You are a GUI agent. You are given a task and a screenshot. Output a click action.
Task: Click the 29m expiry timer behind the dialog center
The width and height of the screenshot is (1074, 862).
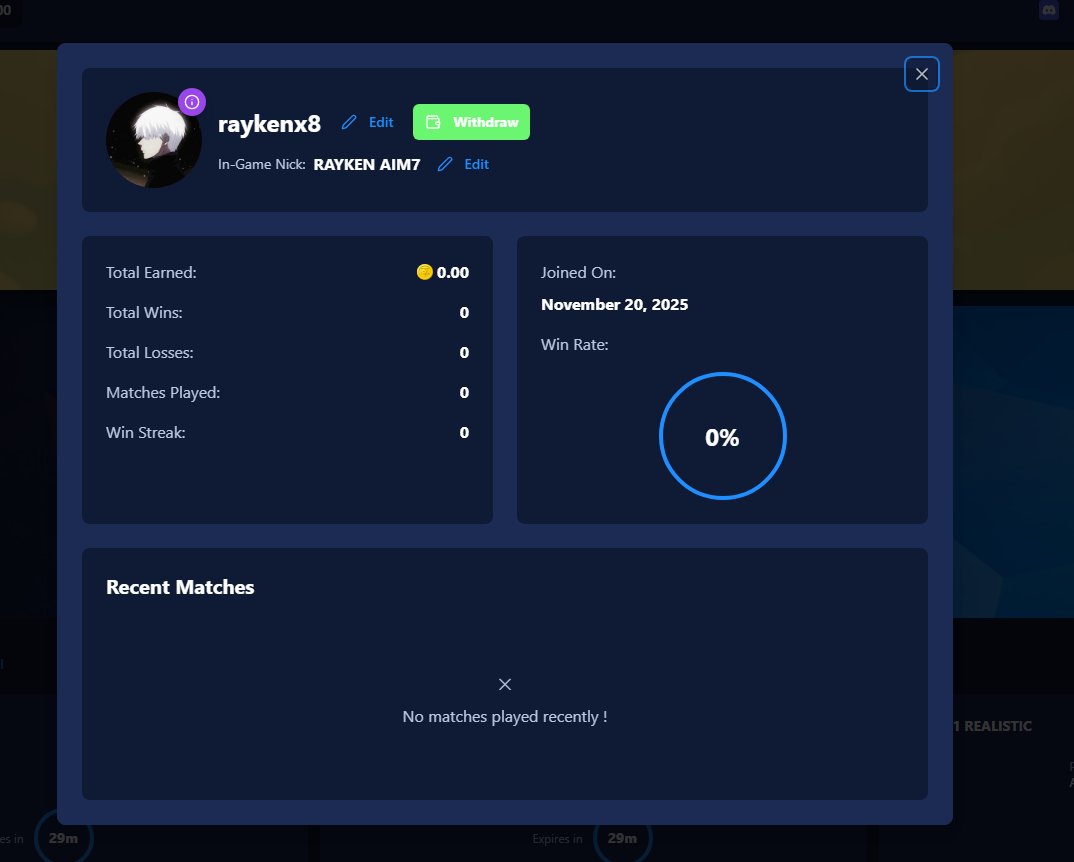[622, 839]
